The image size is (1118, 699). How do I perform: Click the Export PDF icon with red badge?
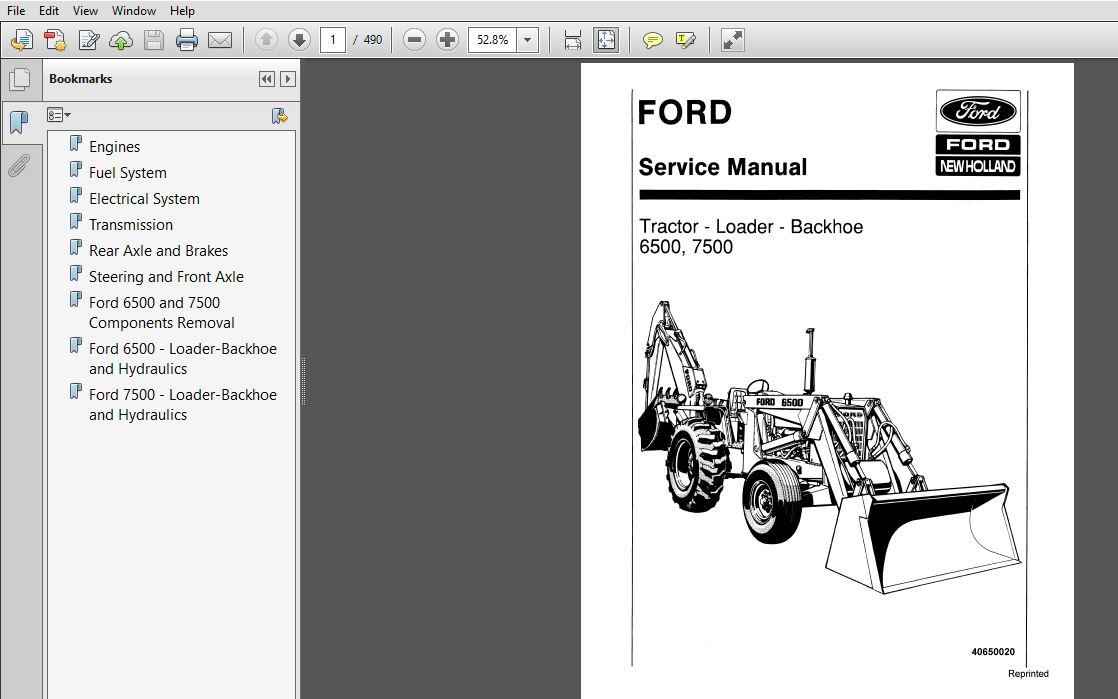[x=55, y=40]
